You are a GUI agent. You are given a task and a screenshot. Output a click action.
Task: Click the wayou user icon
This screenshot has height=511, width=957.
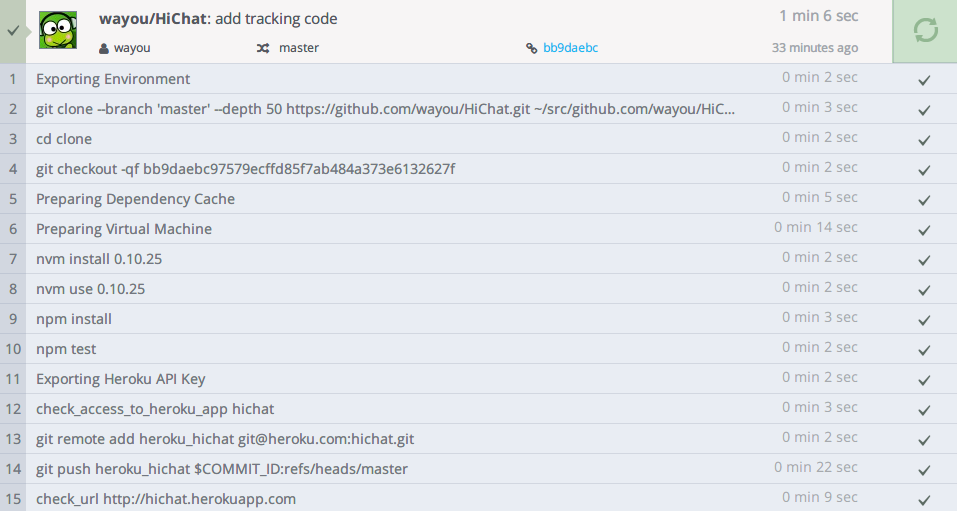(x=104, y=48)
